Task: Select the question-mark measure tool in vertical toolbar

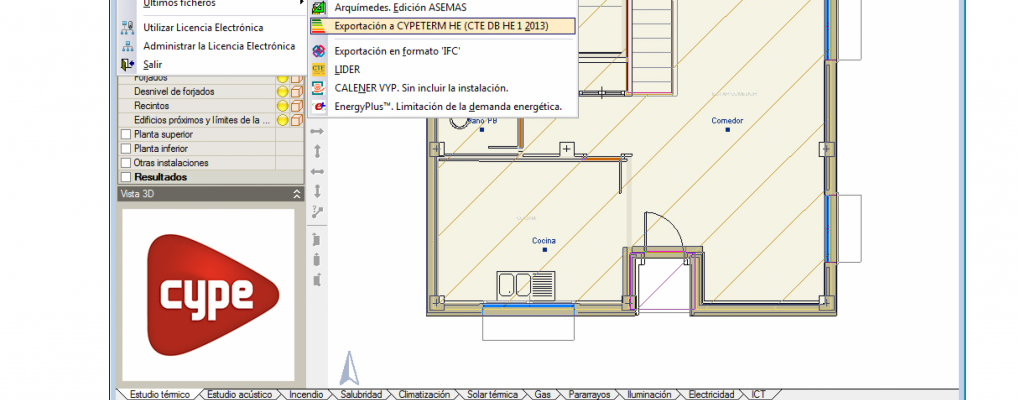Action: click(317, 211)
